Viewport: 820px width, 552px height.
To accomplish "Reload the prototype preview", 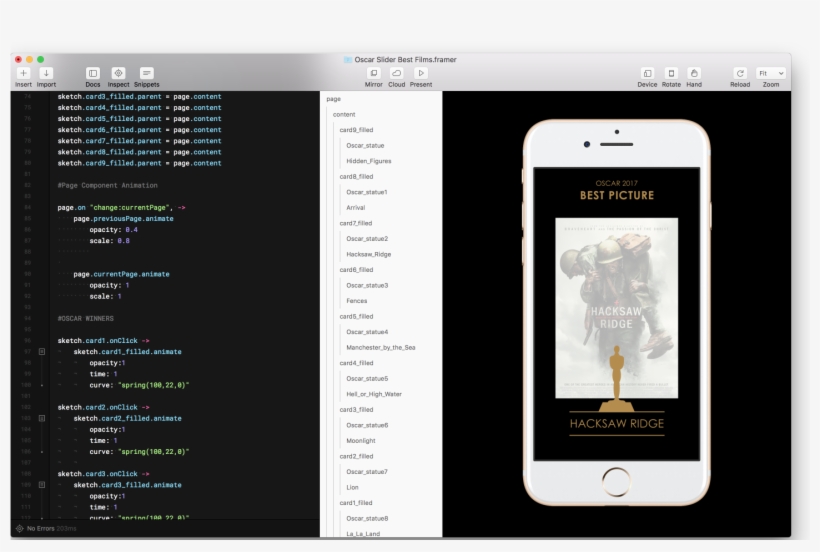I will (740, 74).
